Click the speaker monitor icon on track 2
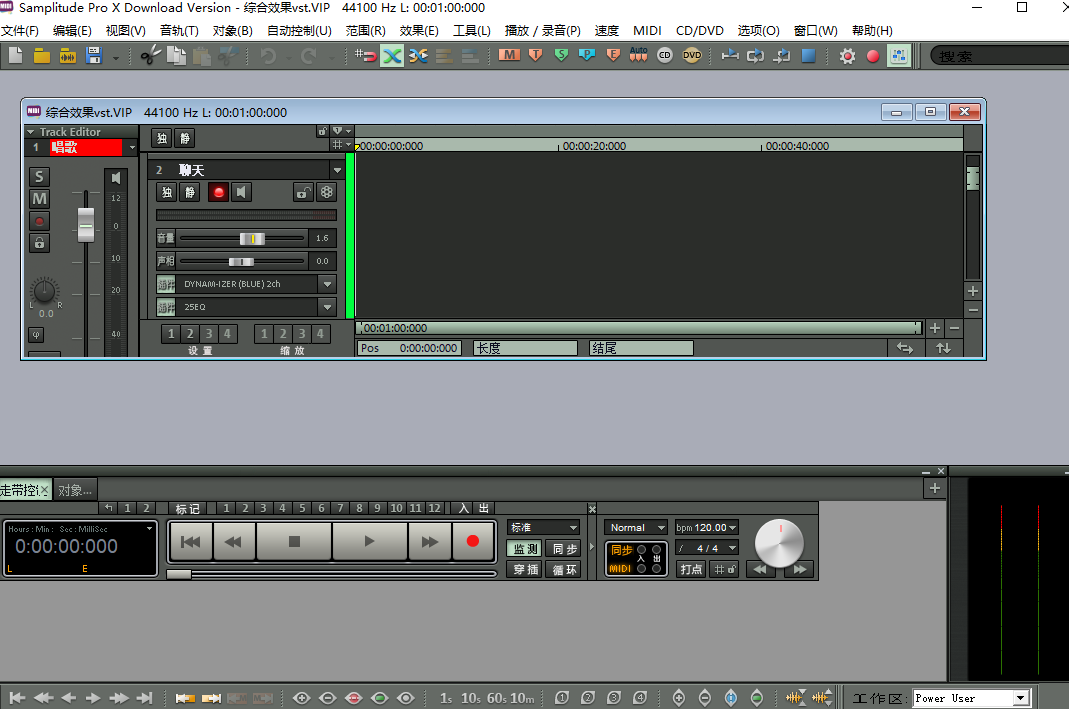Screen dimensions: 1069x709 point(241,192)
